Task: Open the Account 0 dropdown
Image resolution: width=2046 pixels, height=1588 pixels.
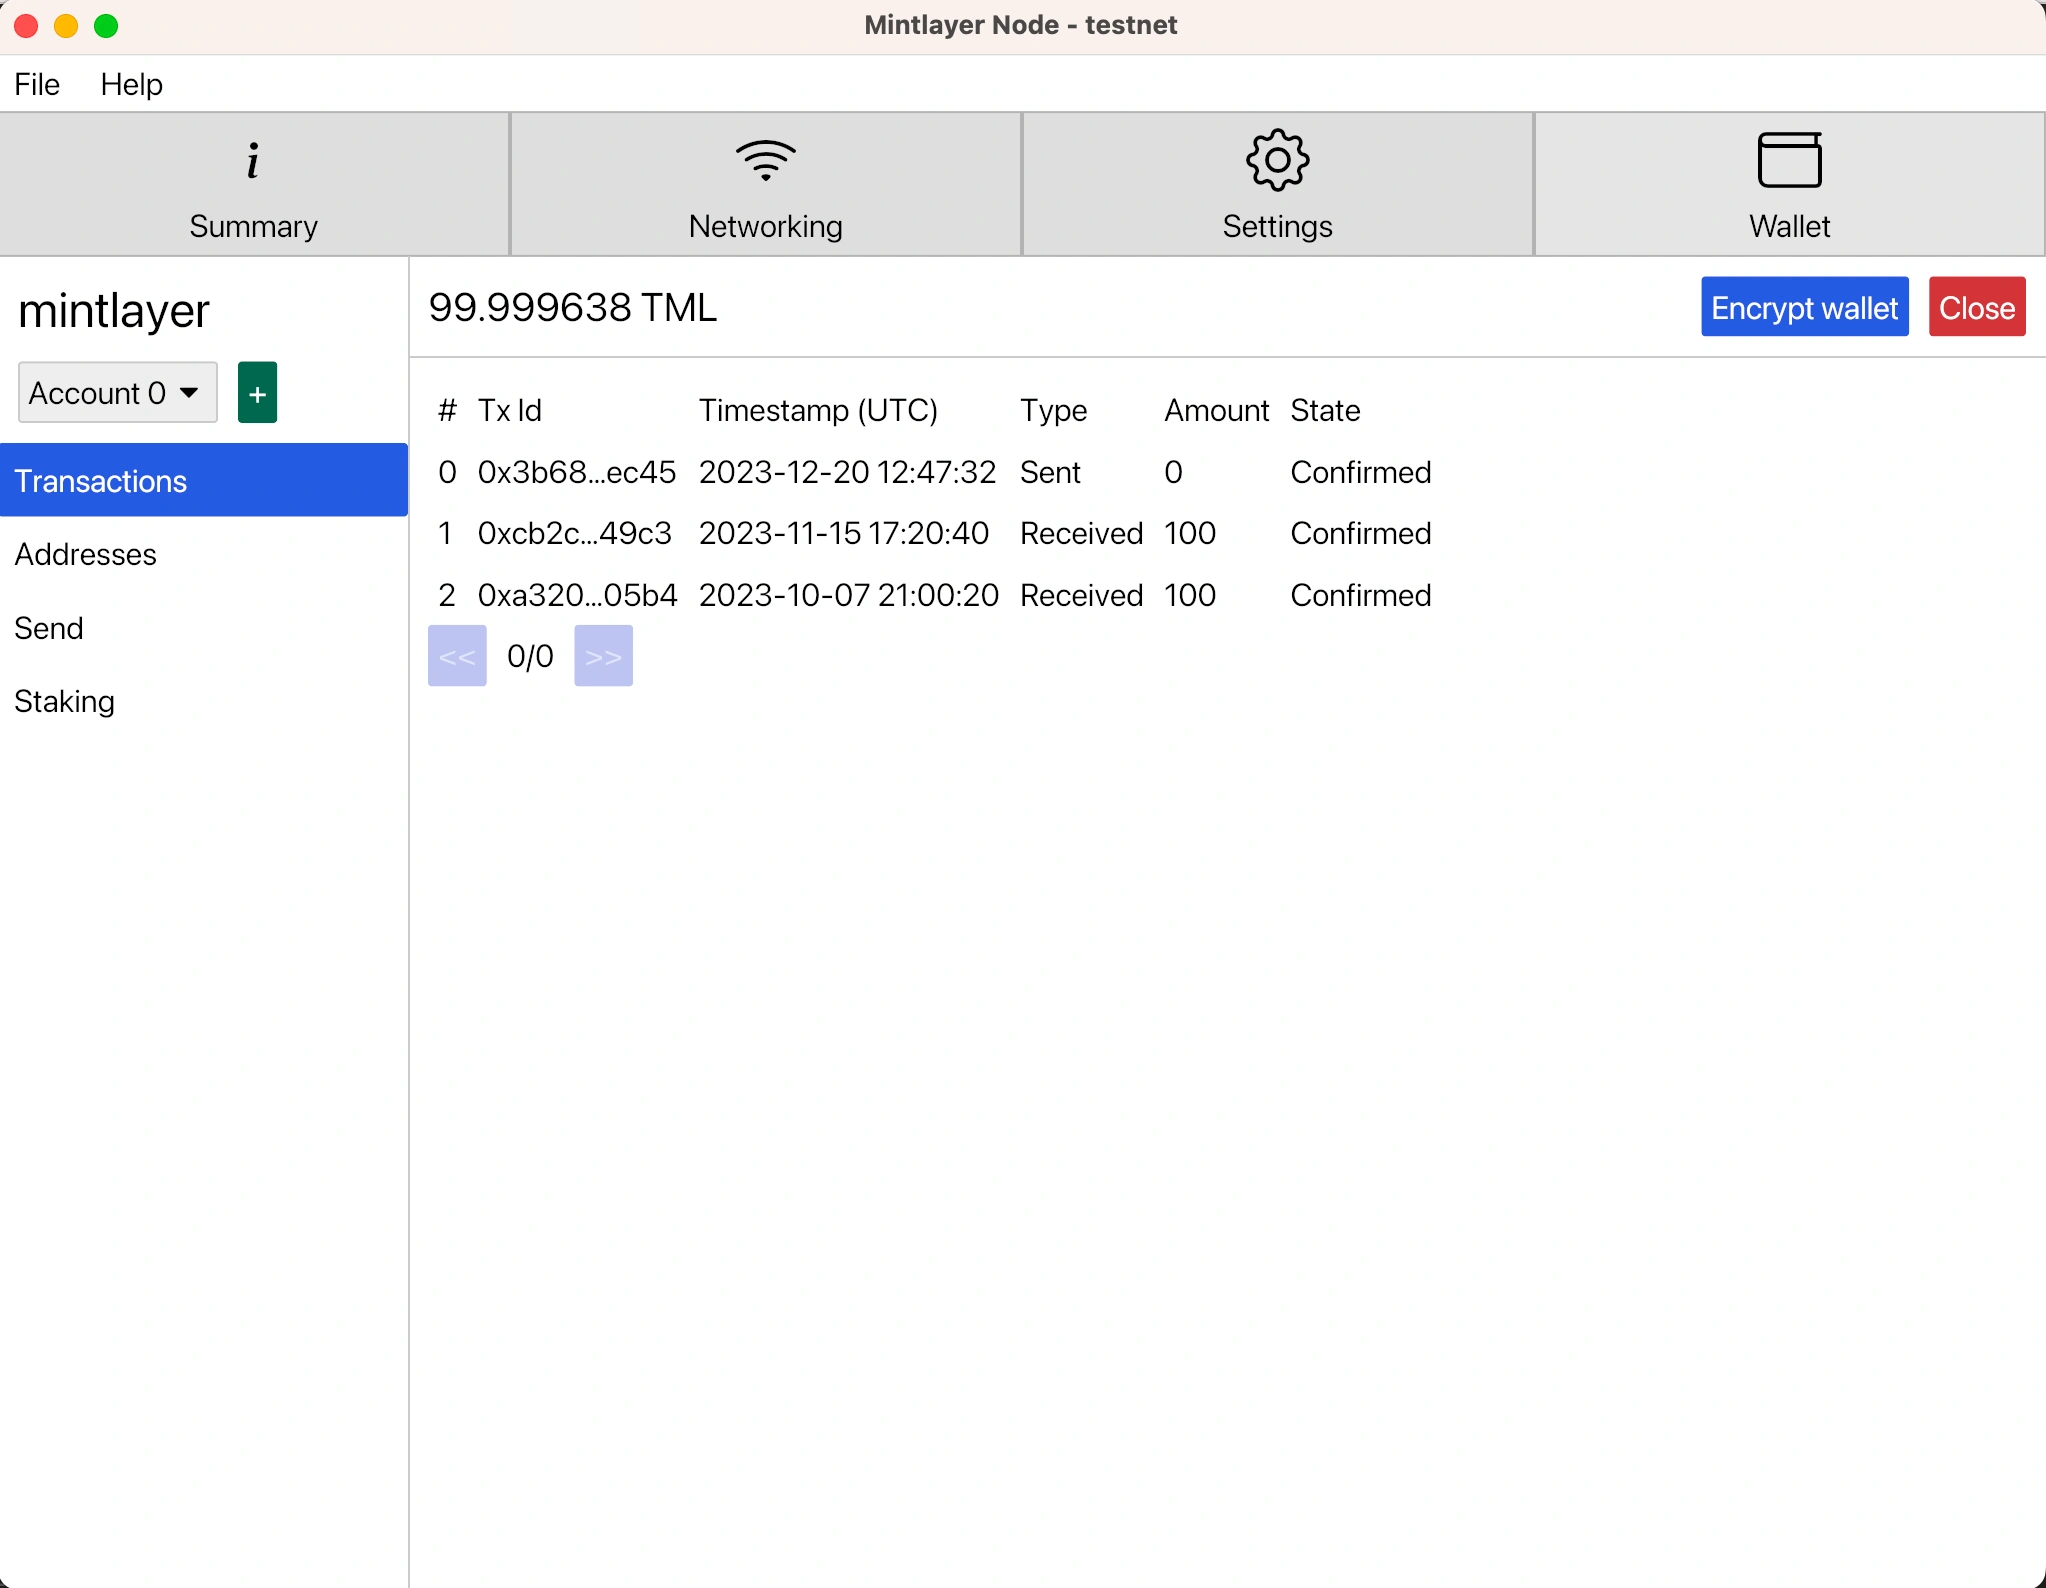Action: coord(117,393)
